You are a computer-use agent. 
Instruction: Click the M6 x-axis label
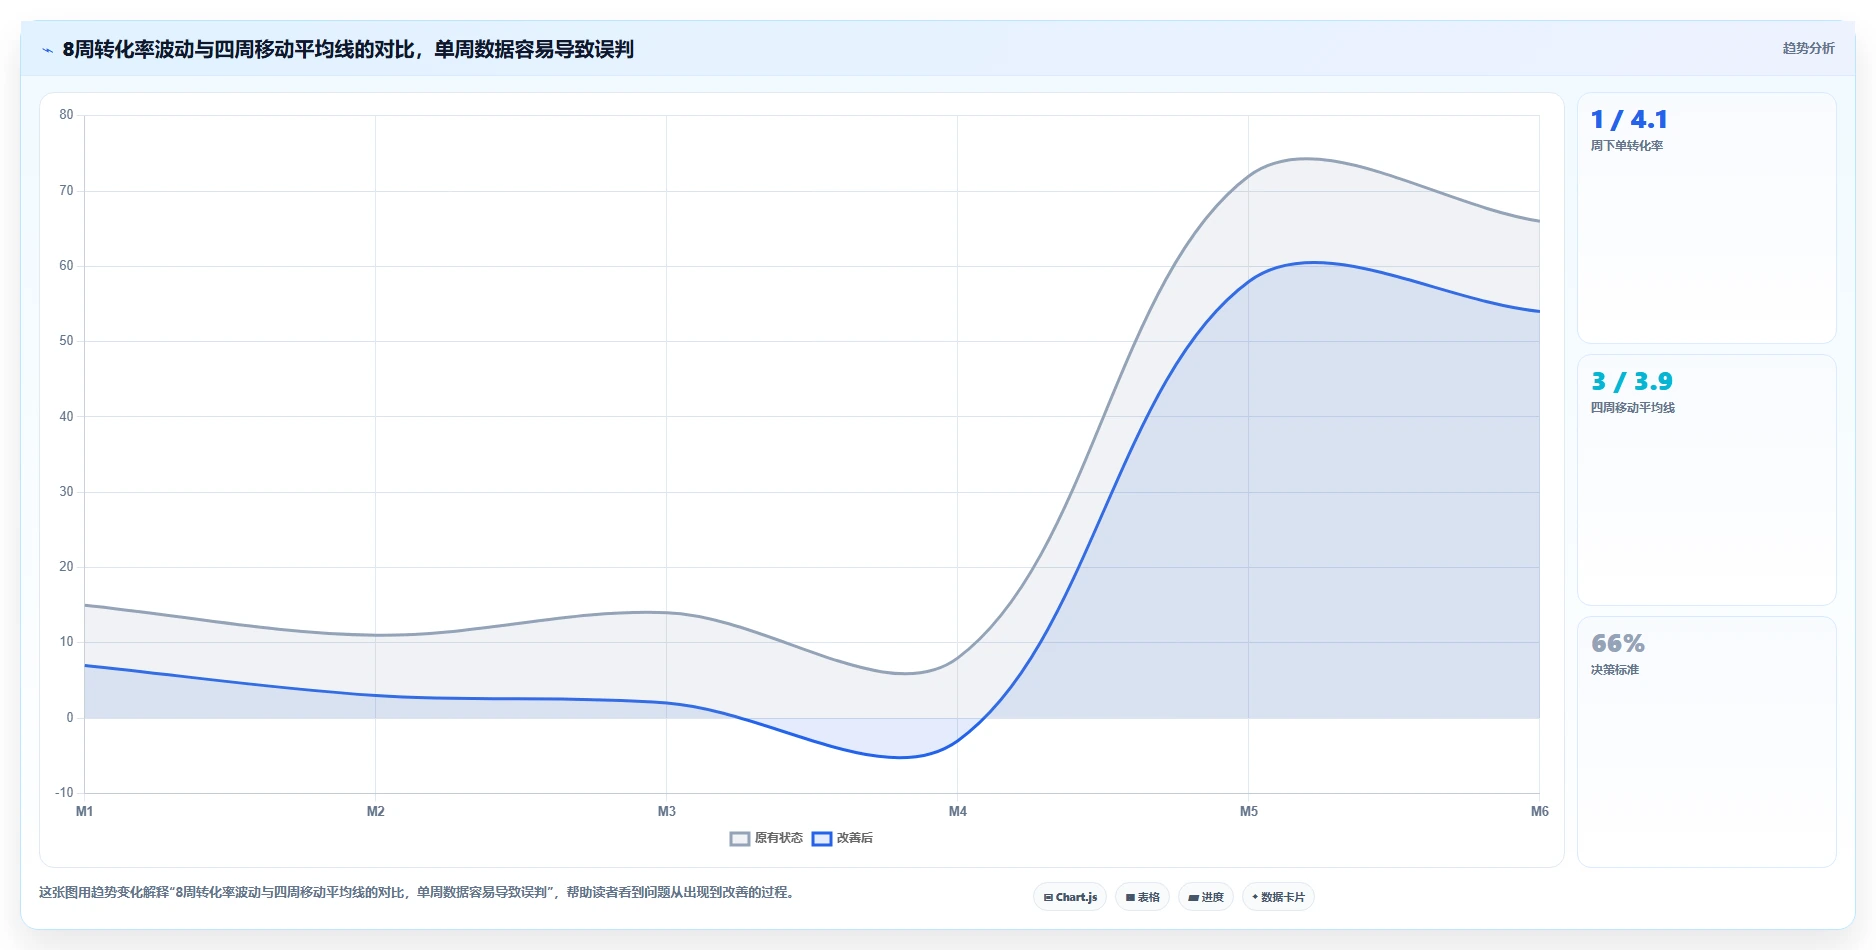click(1539, 811)
